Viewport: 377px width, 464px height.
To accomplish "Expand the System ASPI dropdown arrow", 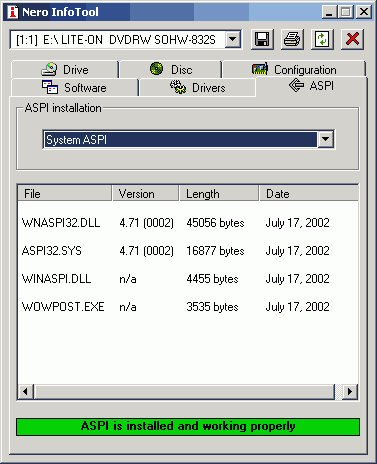I will 325,139.
